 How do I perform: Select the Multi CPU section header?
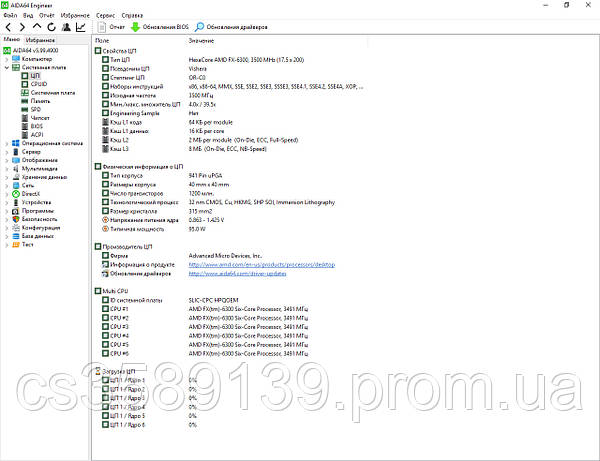[111, 291]
